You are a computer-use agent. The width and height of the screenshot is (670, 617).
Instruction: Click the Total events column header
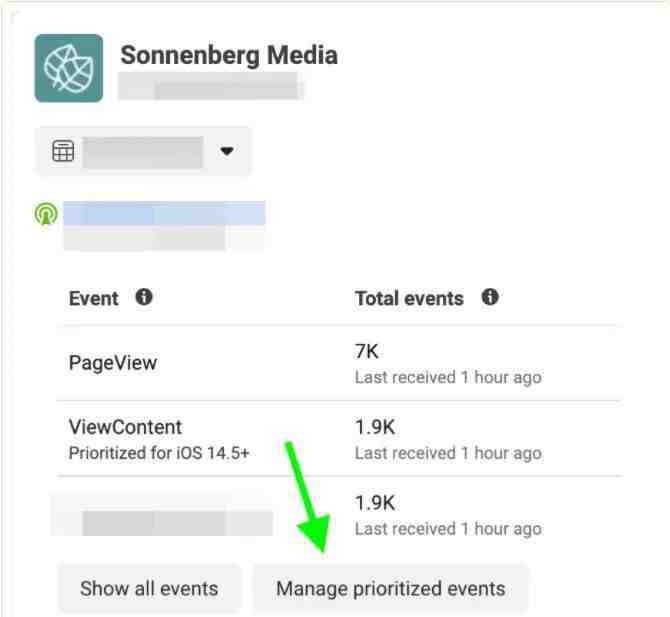(409, 298)
